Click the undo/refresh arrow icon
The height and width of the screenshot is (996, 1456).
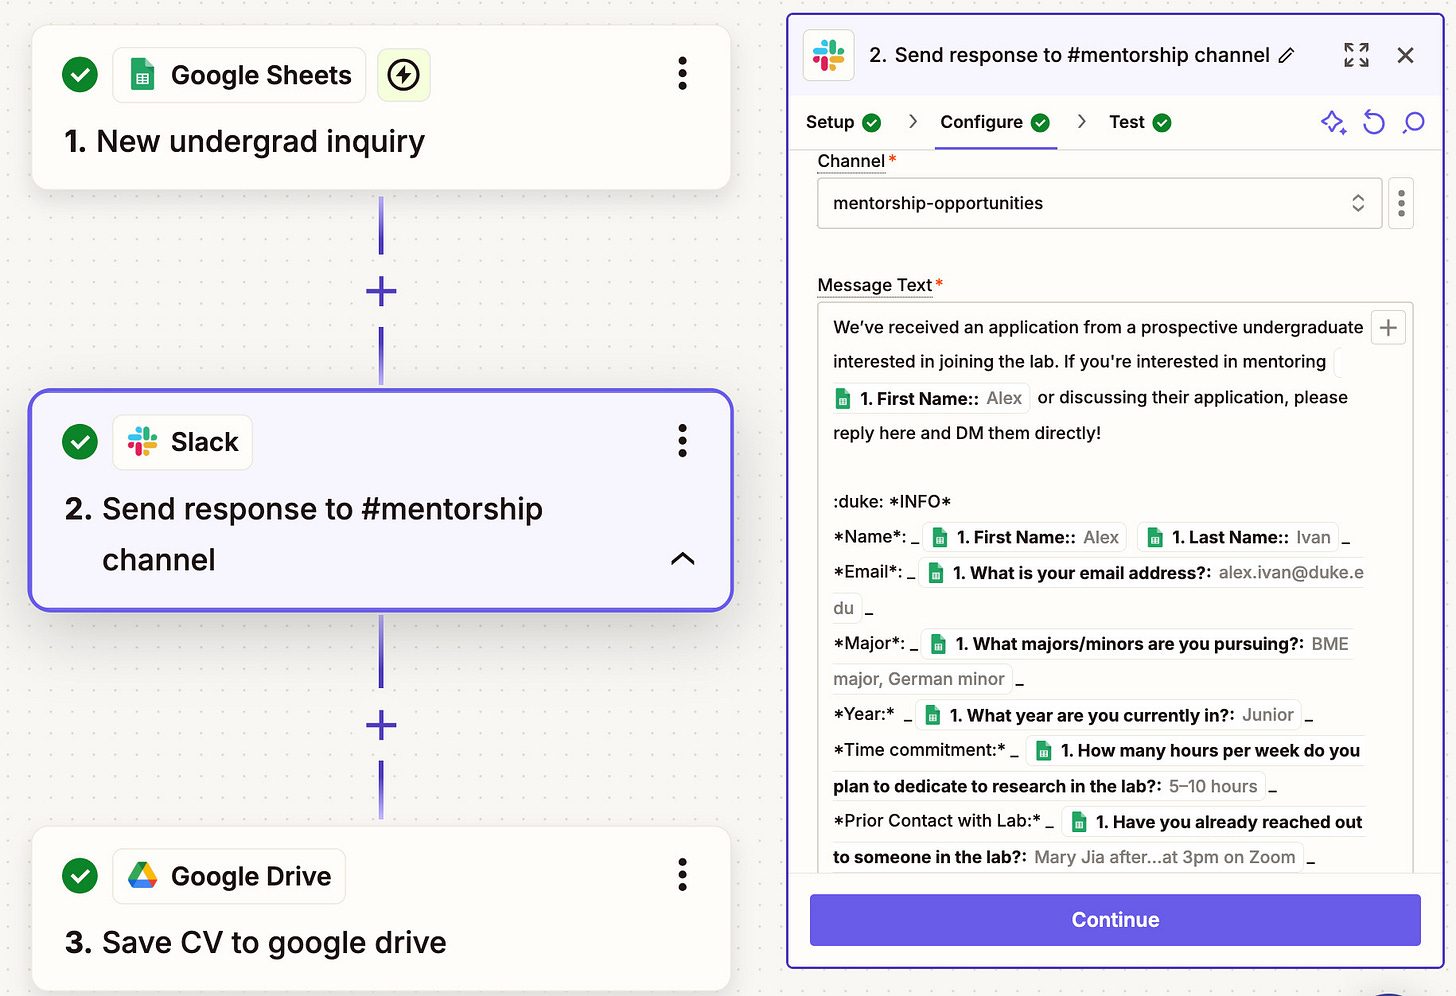(x=1374, y=122)
